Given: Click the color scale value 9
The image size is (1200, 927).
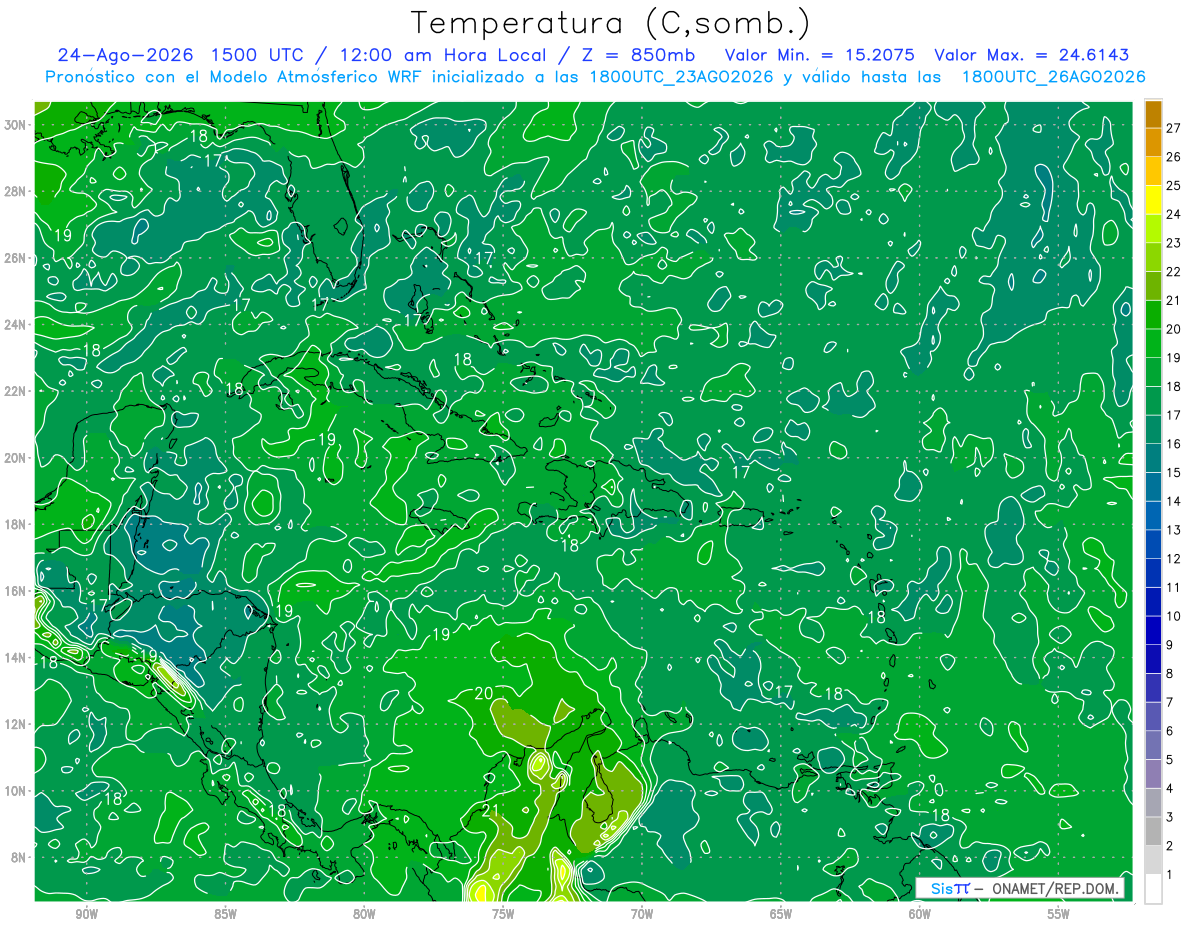Looking at the screenshot, I should (1171, 645).
